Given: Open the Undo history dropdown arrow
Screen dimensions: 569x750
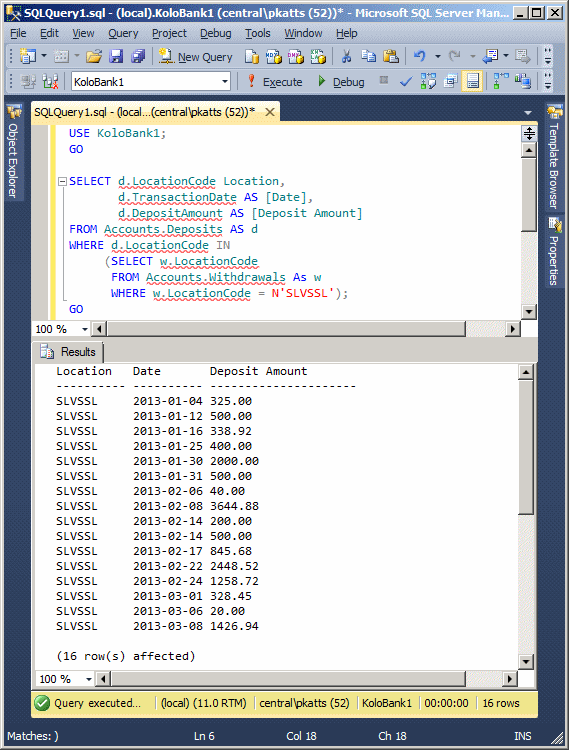Looking at the screenshot, I should pyautogui.click(x=438, y=57).
